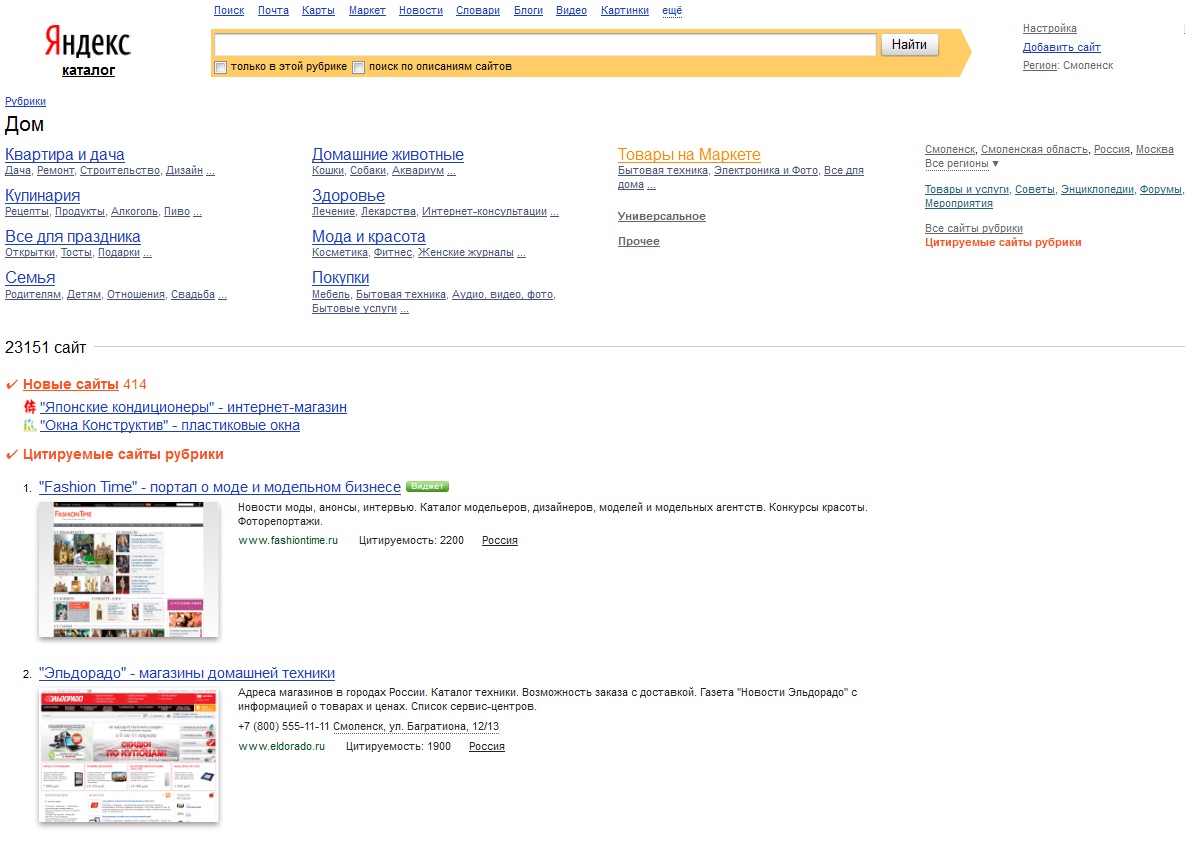
Task: Open the Fashion Time portal title link
Action: point(220,488)
